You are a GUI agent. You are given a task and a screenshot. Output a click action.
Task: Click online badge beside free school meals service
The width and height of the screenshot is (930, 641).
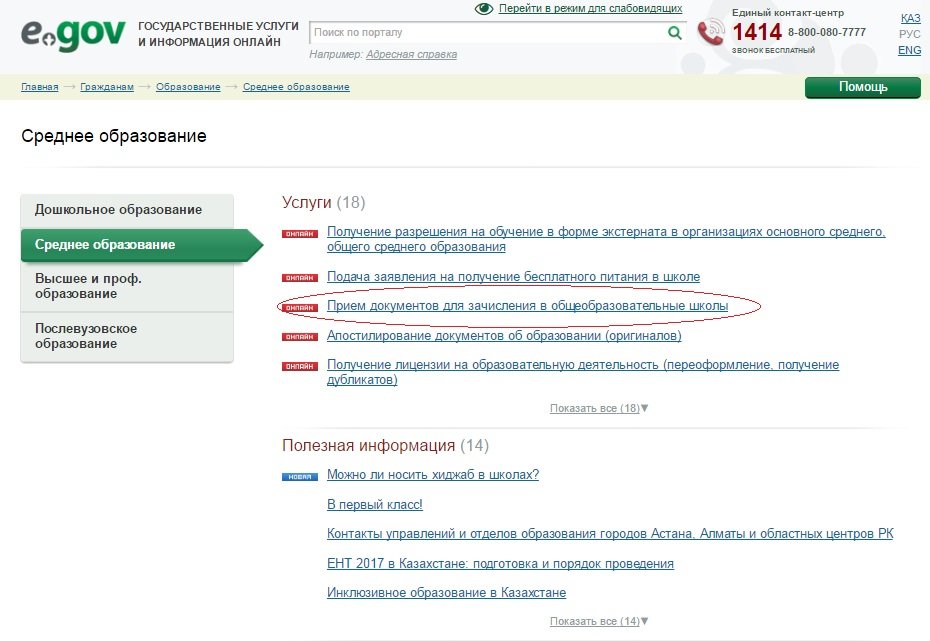coord(300,277)
